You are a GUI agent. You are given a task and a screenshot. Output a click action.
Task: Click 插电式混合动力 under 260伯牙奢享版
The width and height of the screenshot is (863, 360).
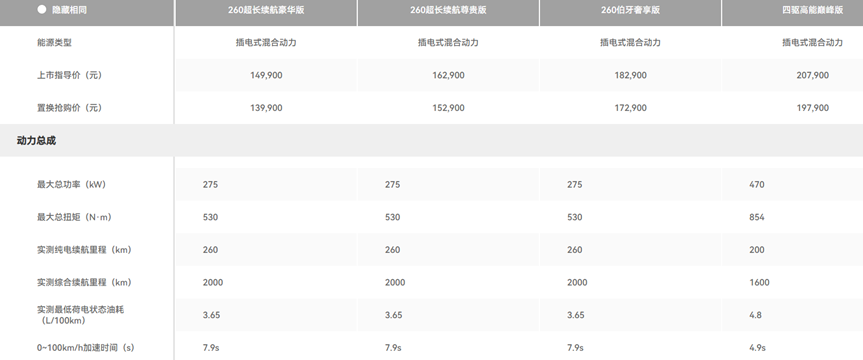(630, 42)
